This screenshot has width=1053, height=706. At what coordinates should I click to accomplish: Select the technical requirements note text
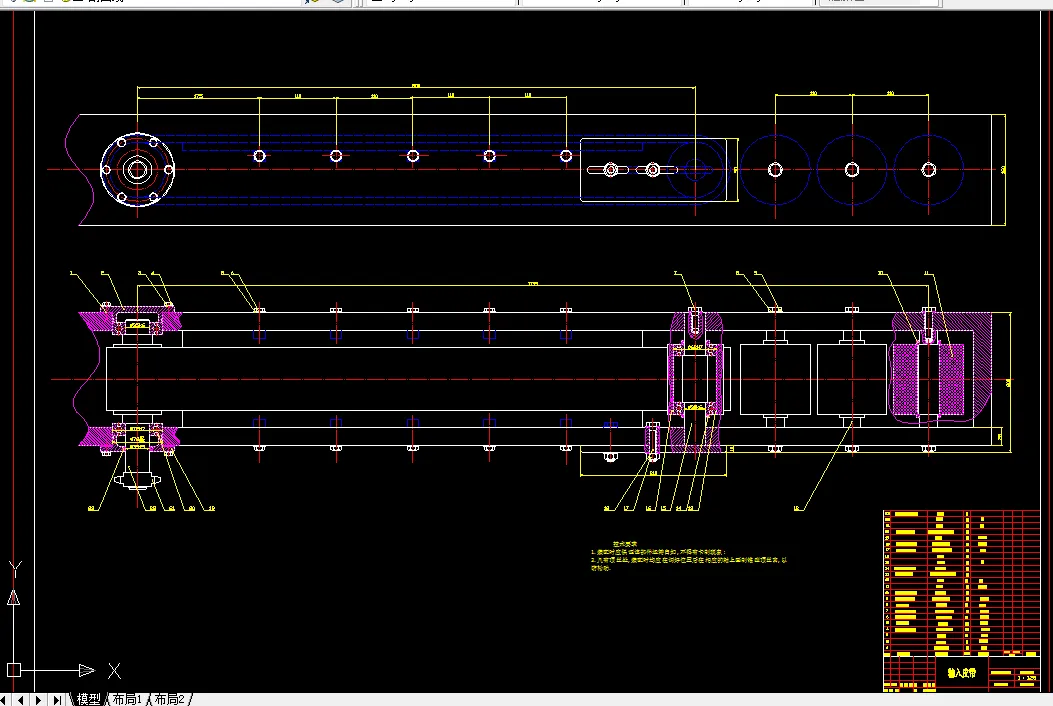click(688, 556)
